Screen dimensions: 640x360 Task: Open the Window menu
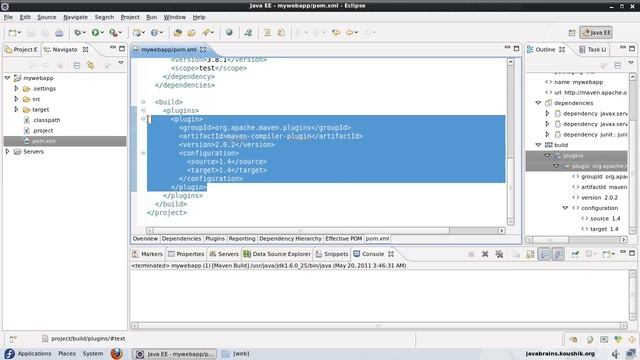(x=175, y=17)
